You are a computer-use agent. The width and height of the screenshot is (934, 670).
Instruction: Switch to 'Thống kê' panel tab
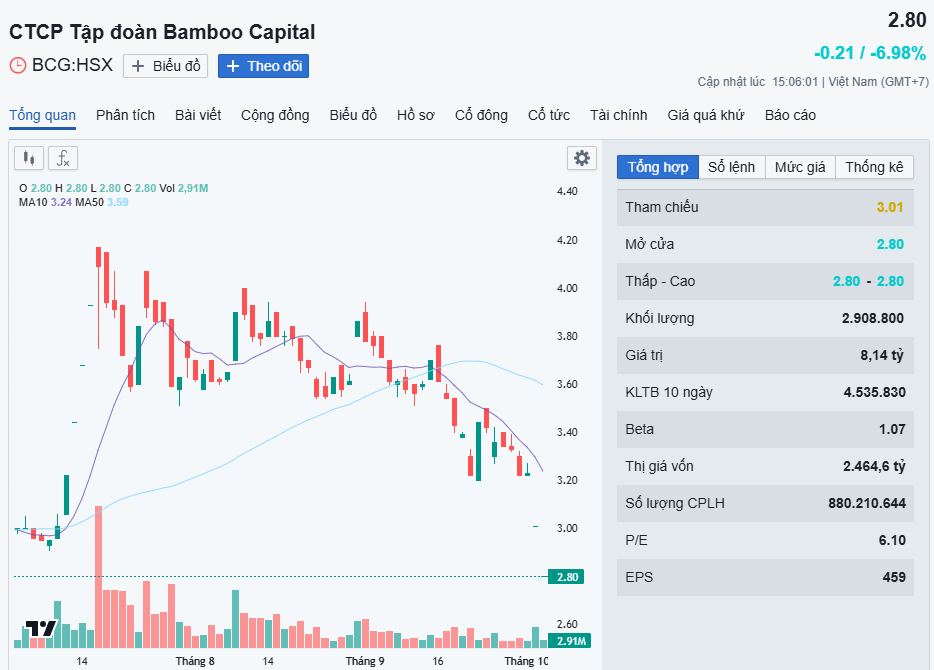[874, 167]
